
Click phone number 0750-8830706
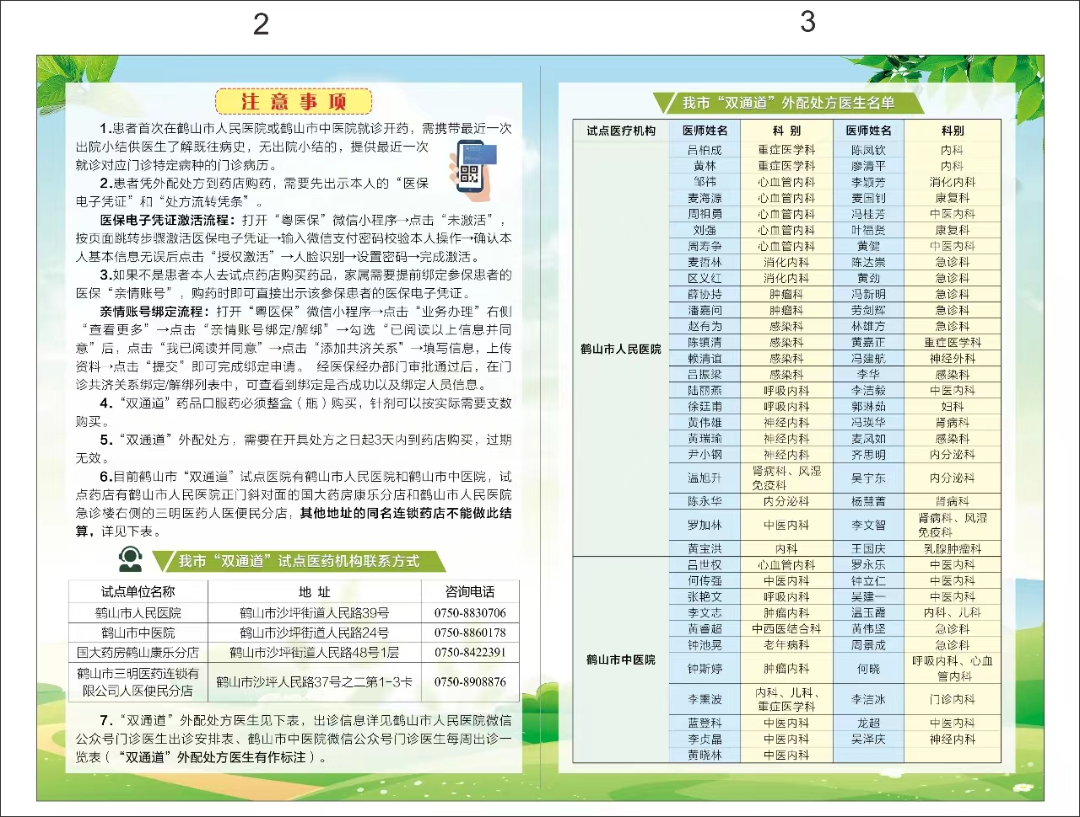pos(469,612)
